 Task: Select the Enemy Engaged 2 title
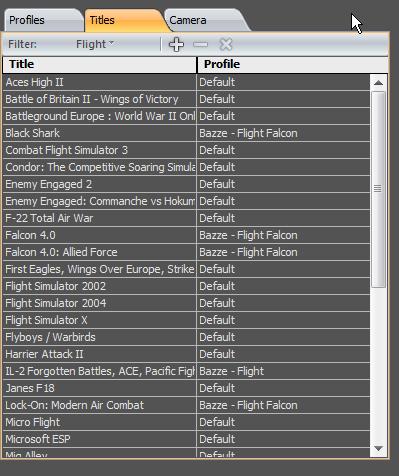[99, 184]
